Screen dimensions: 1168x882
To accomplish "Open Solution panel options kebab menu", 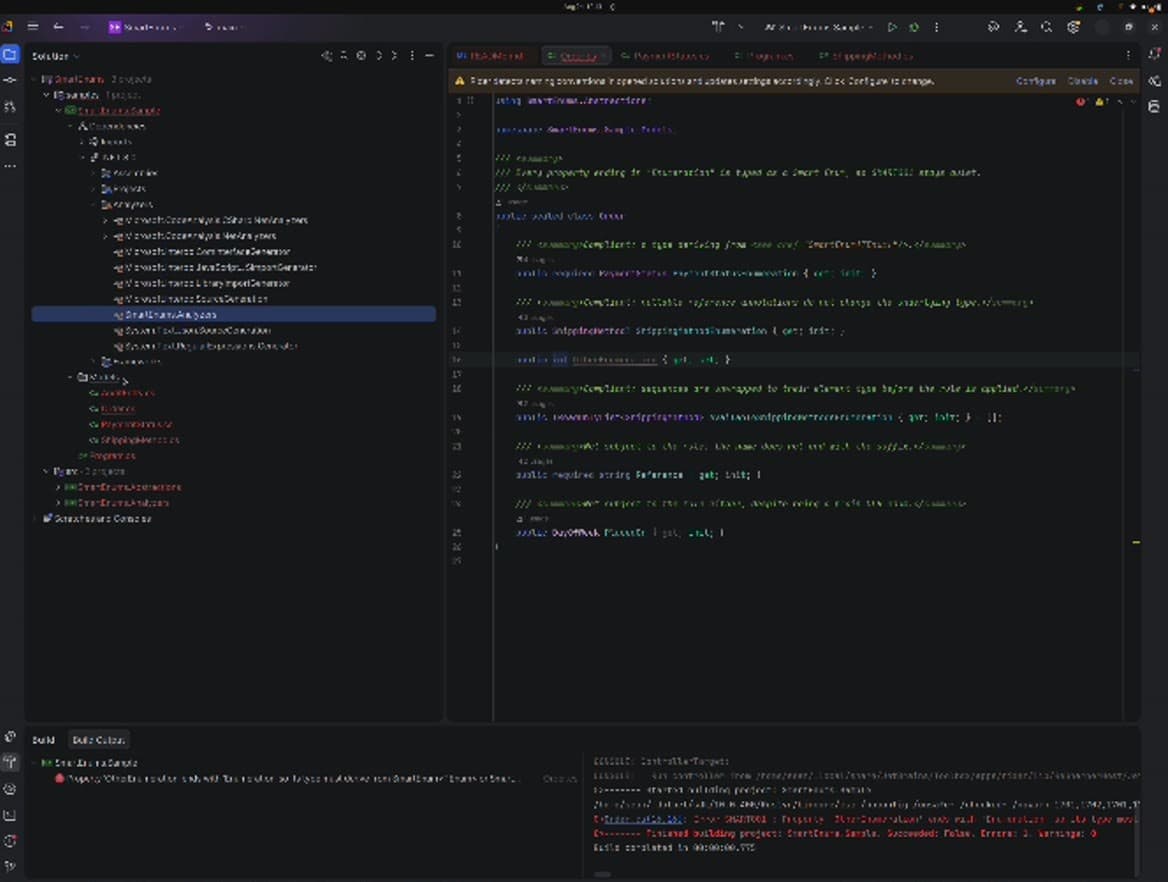I will [412, 56].
